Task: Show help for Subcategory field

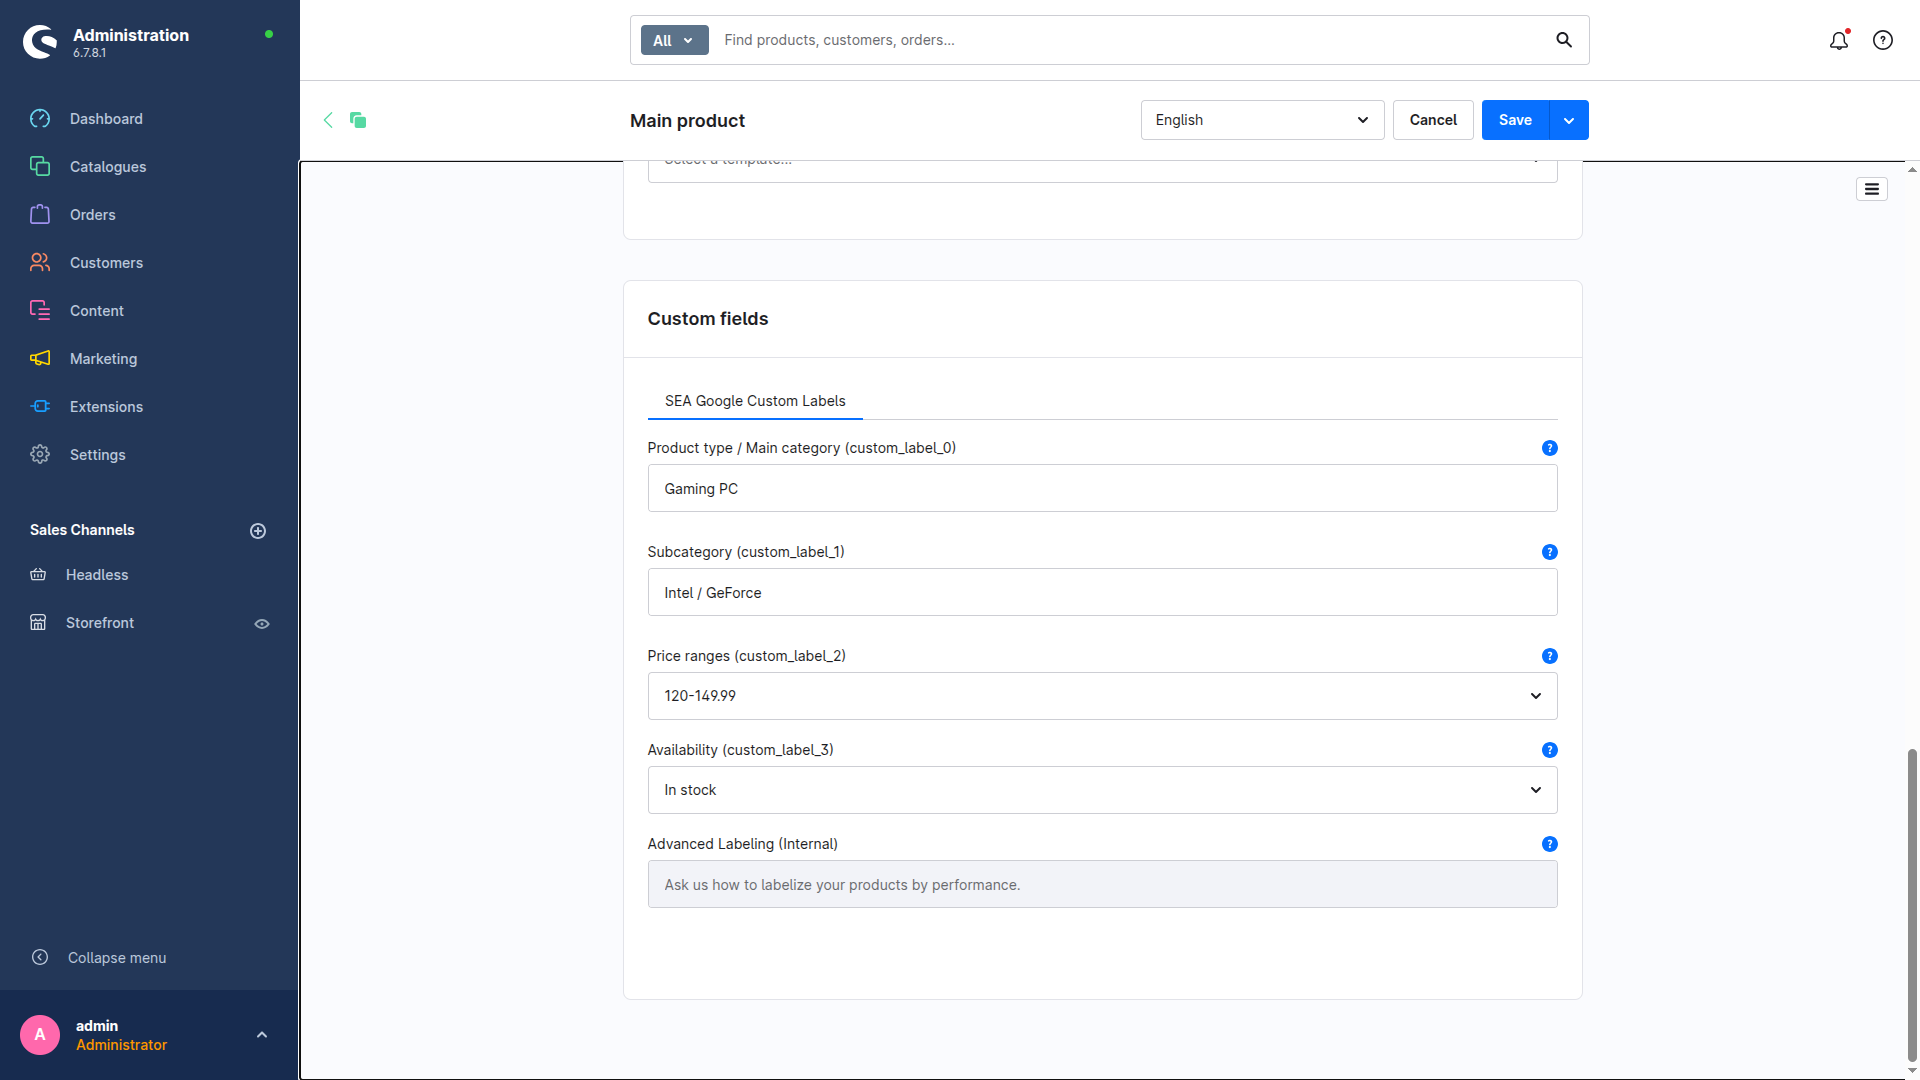Action: (x=1549, y=552)
